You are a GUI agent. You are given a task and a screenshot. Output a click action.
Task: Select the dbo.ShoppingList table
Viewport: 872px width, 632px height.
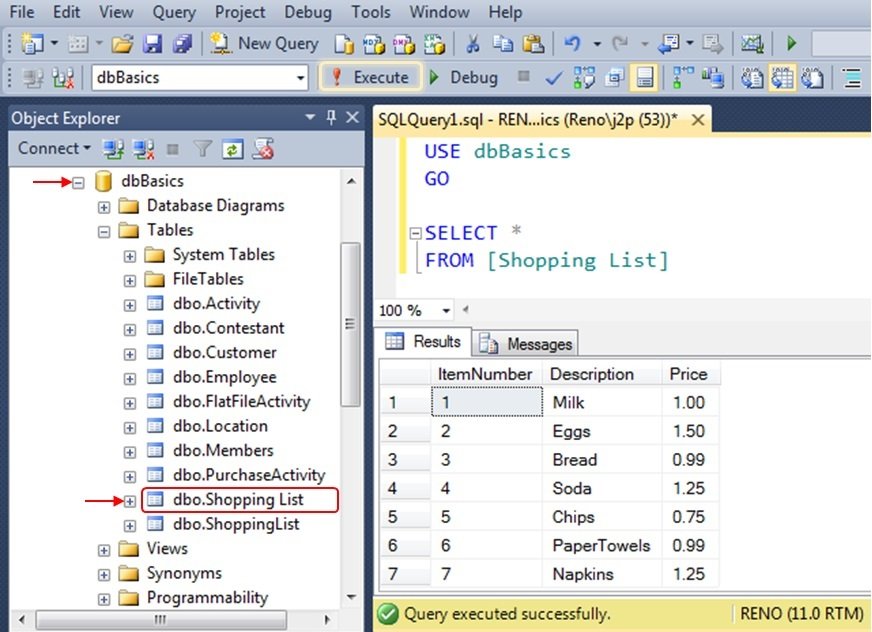click(236, 524)
